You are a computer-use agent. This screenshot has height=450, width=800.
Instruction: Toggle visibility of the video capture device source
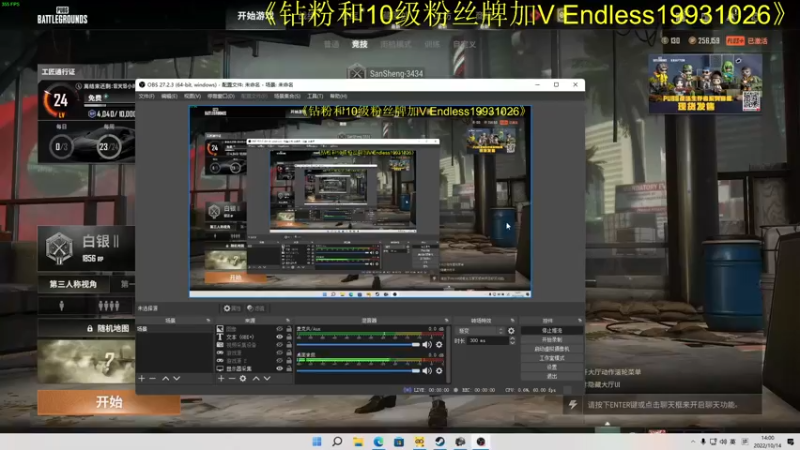point(279,345)
